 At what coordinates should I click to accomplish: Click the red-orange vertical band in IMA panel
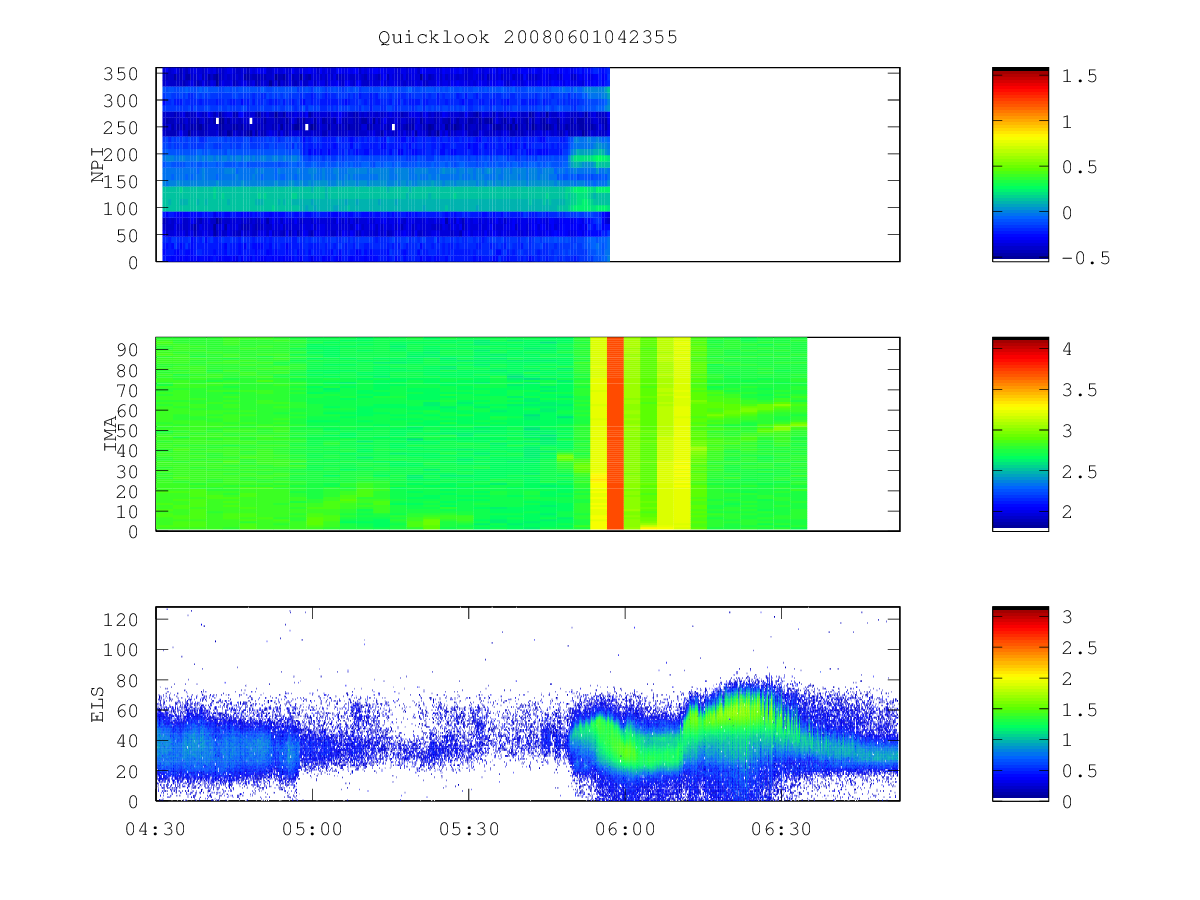615,434
